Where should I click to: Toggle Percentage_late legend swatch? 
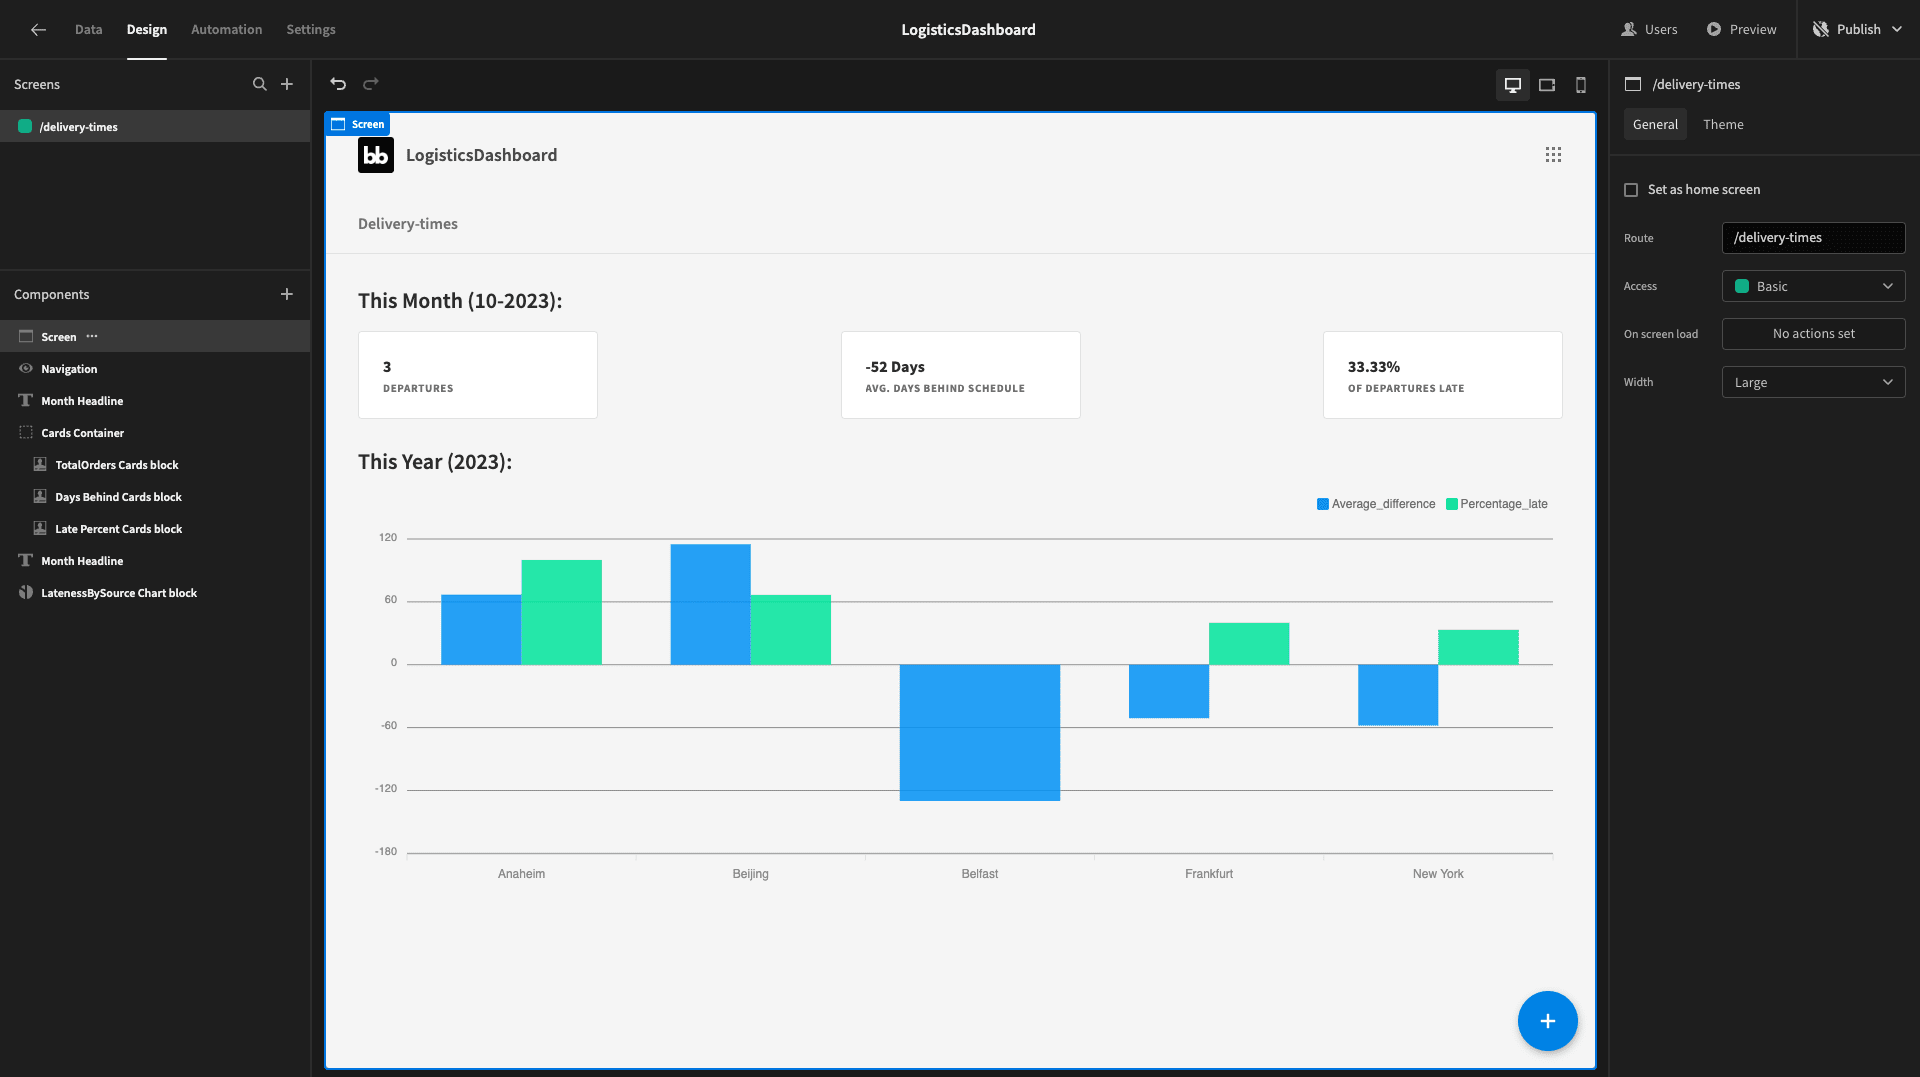click(1452, 504)
